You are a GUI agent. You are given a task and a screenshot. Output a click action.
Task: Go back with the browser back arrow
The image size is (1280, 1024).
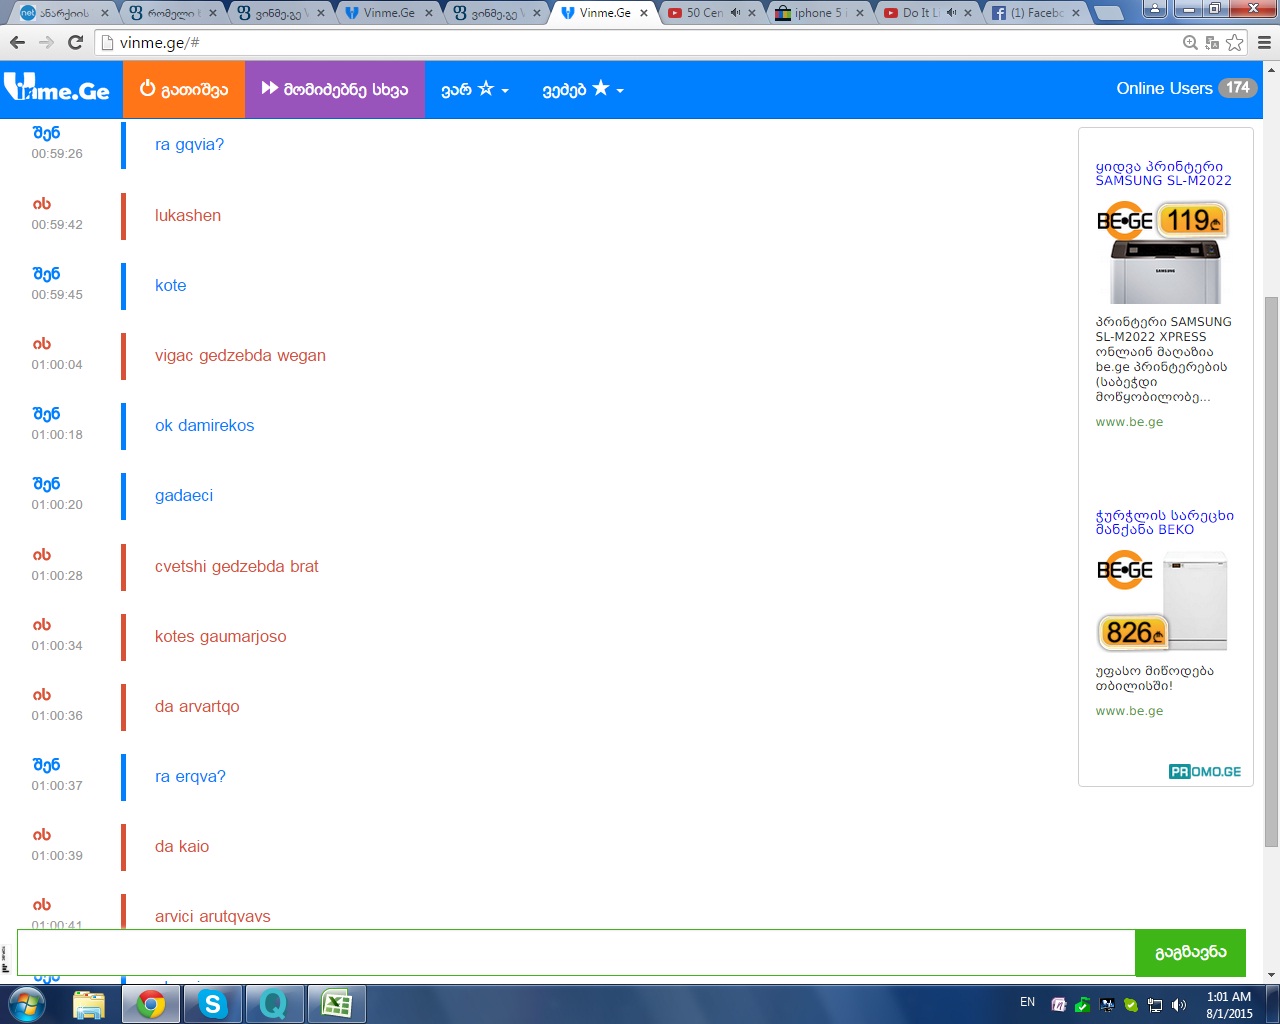(17, 42)
